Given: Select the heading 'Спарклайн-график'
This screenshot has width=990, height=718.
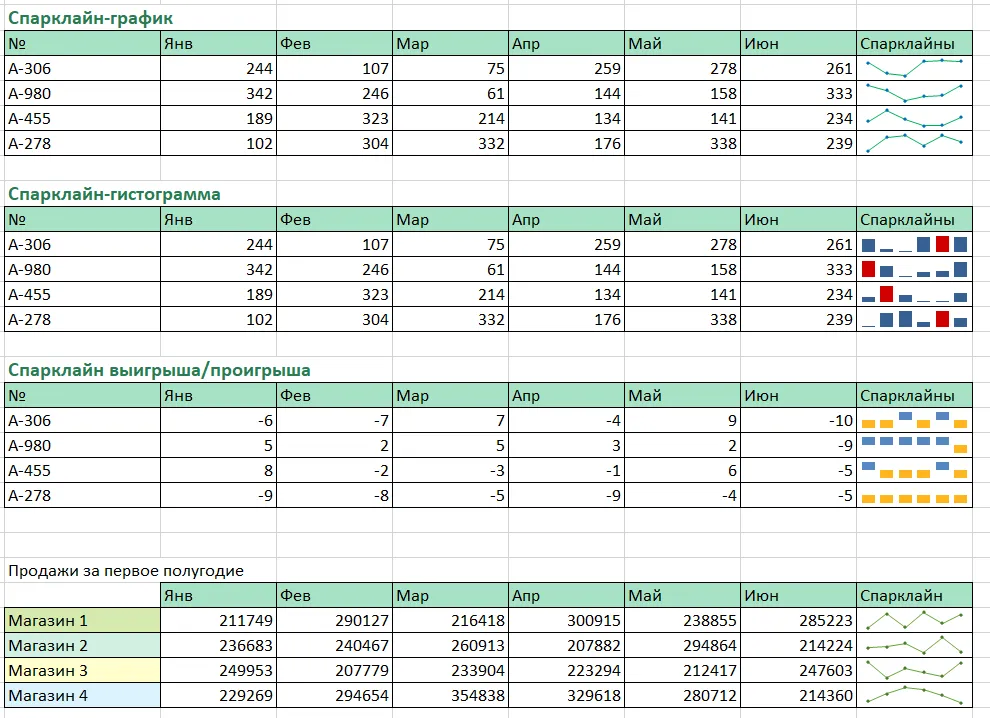Looking at the screenshot, I should tap(90, 18).
